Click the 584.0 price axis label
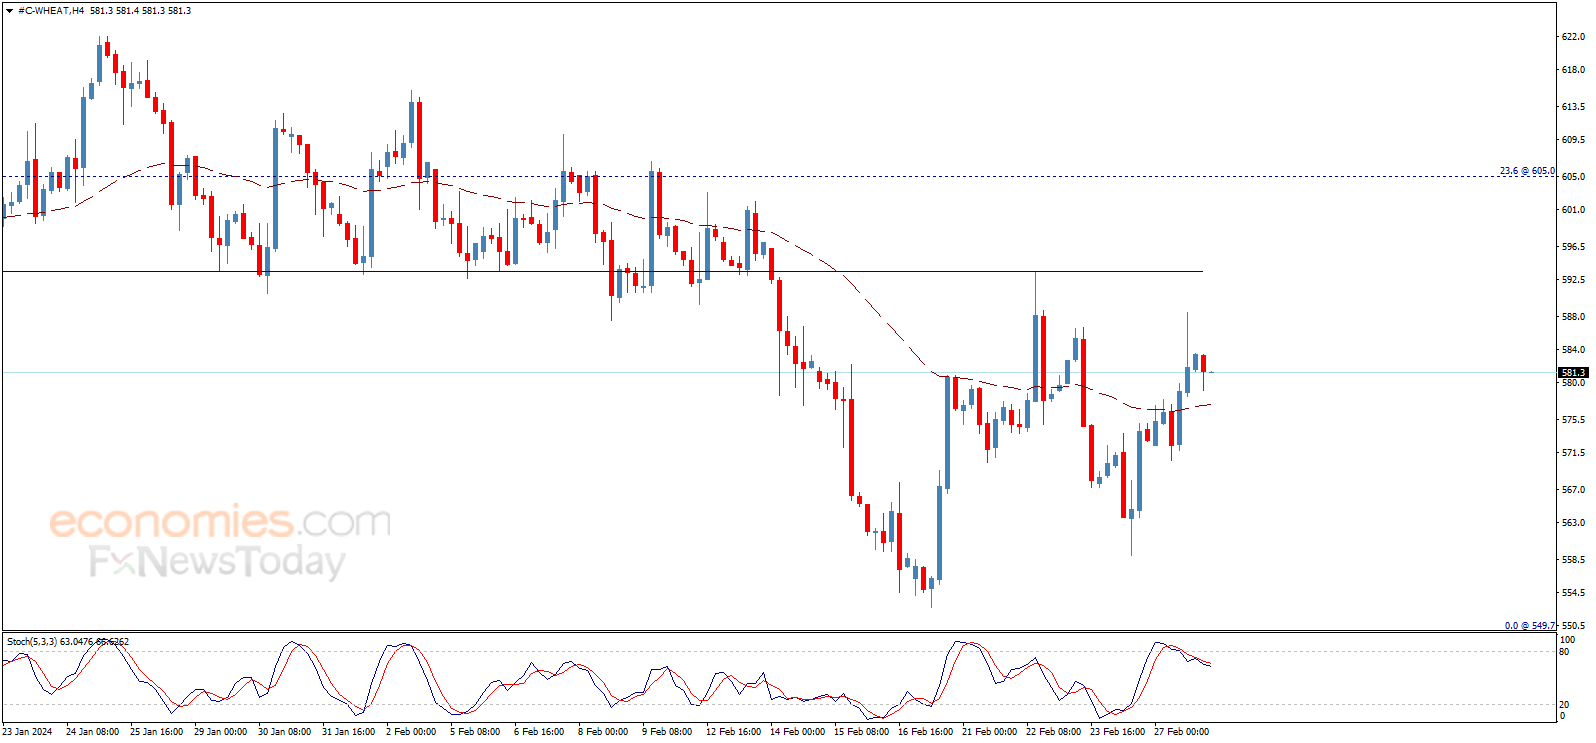 click(1573, 350)
